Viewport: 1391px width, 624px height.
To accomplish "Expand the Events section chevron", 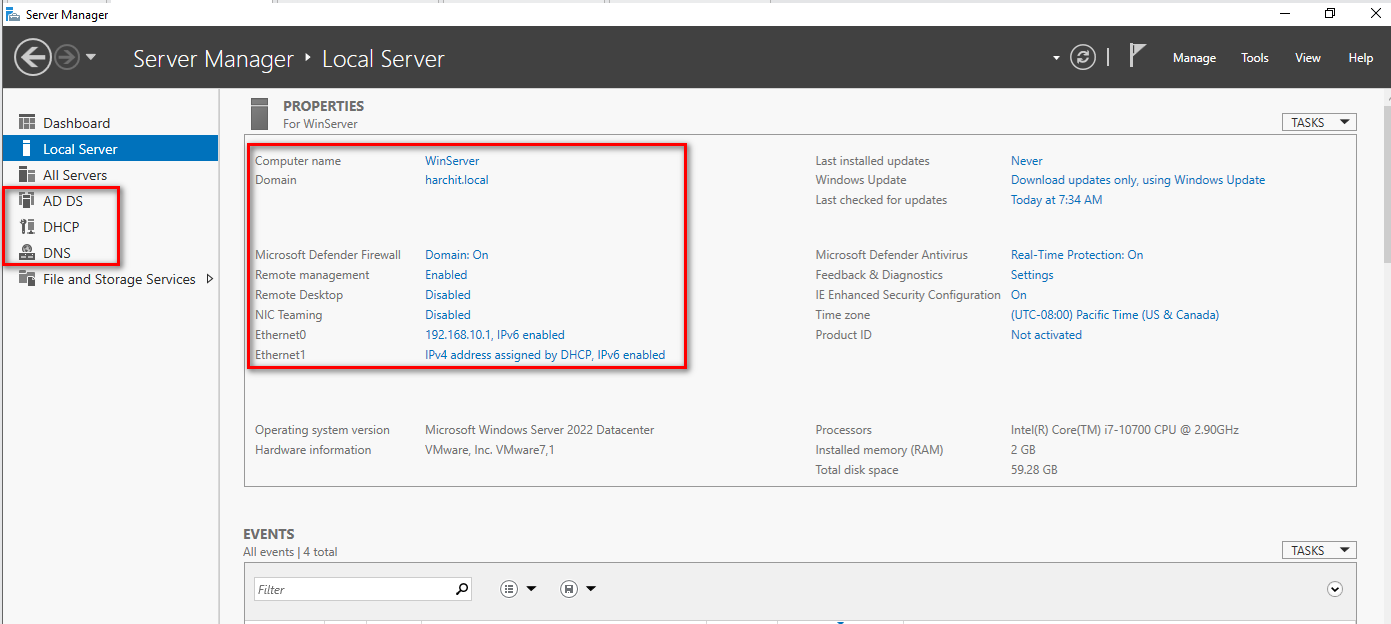I will 1334,589.
